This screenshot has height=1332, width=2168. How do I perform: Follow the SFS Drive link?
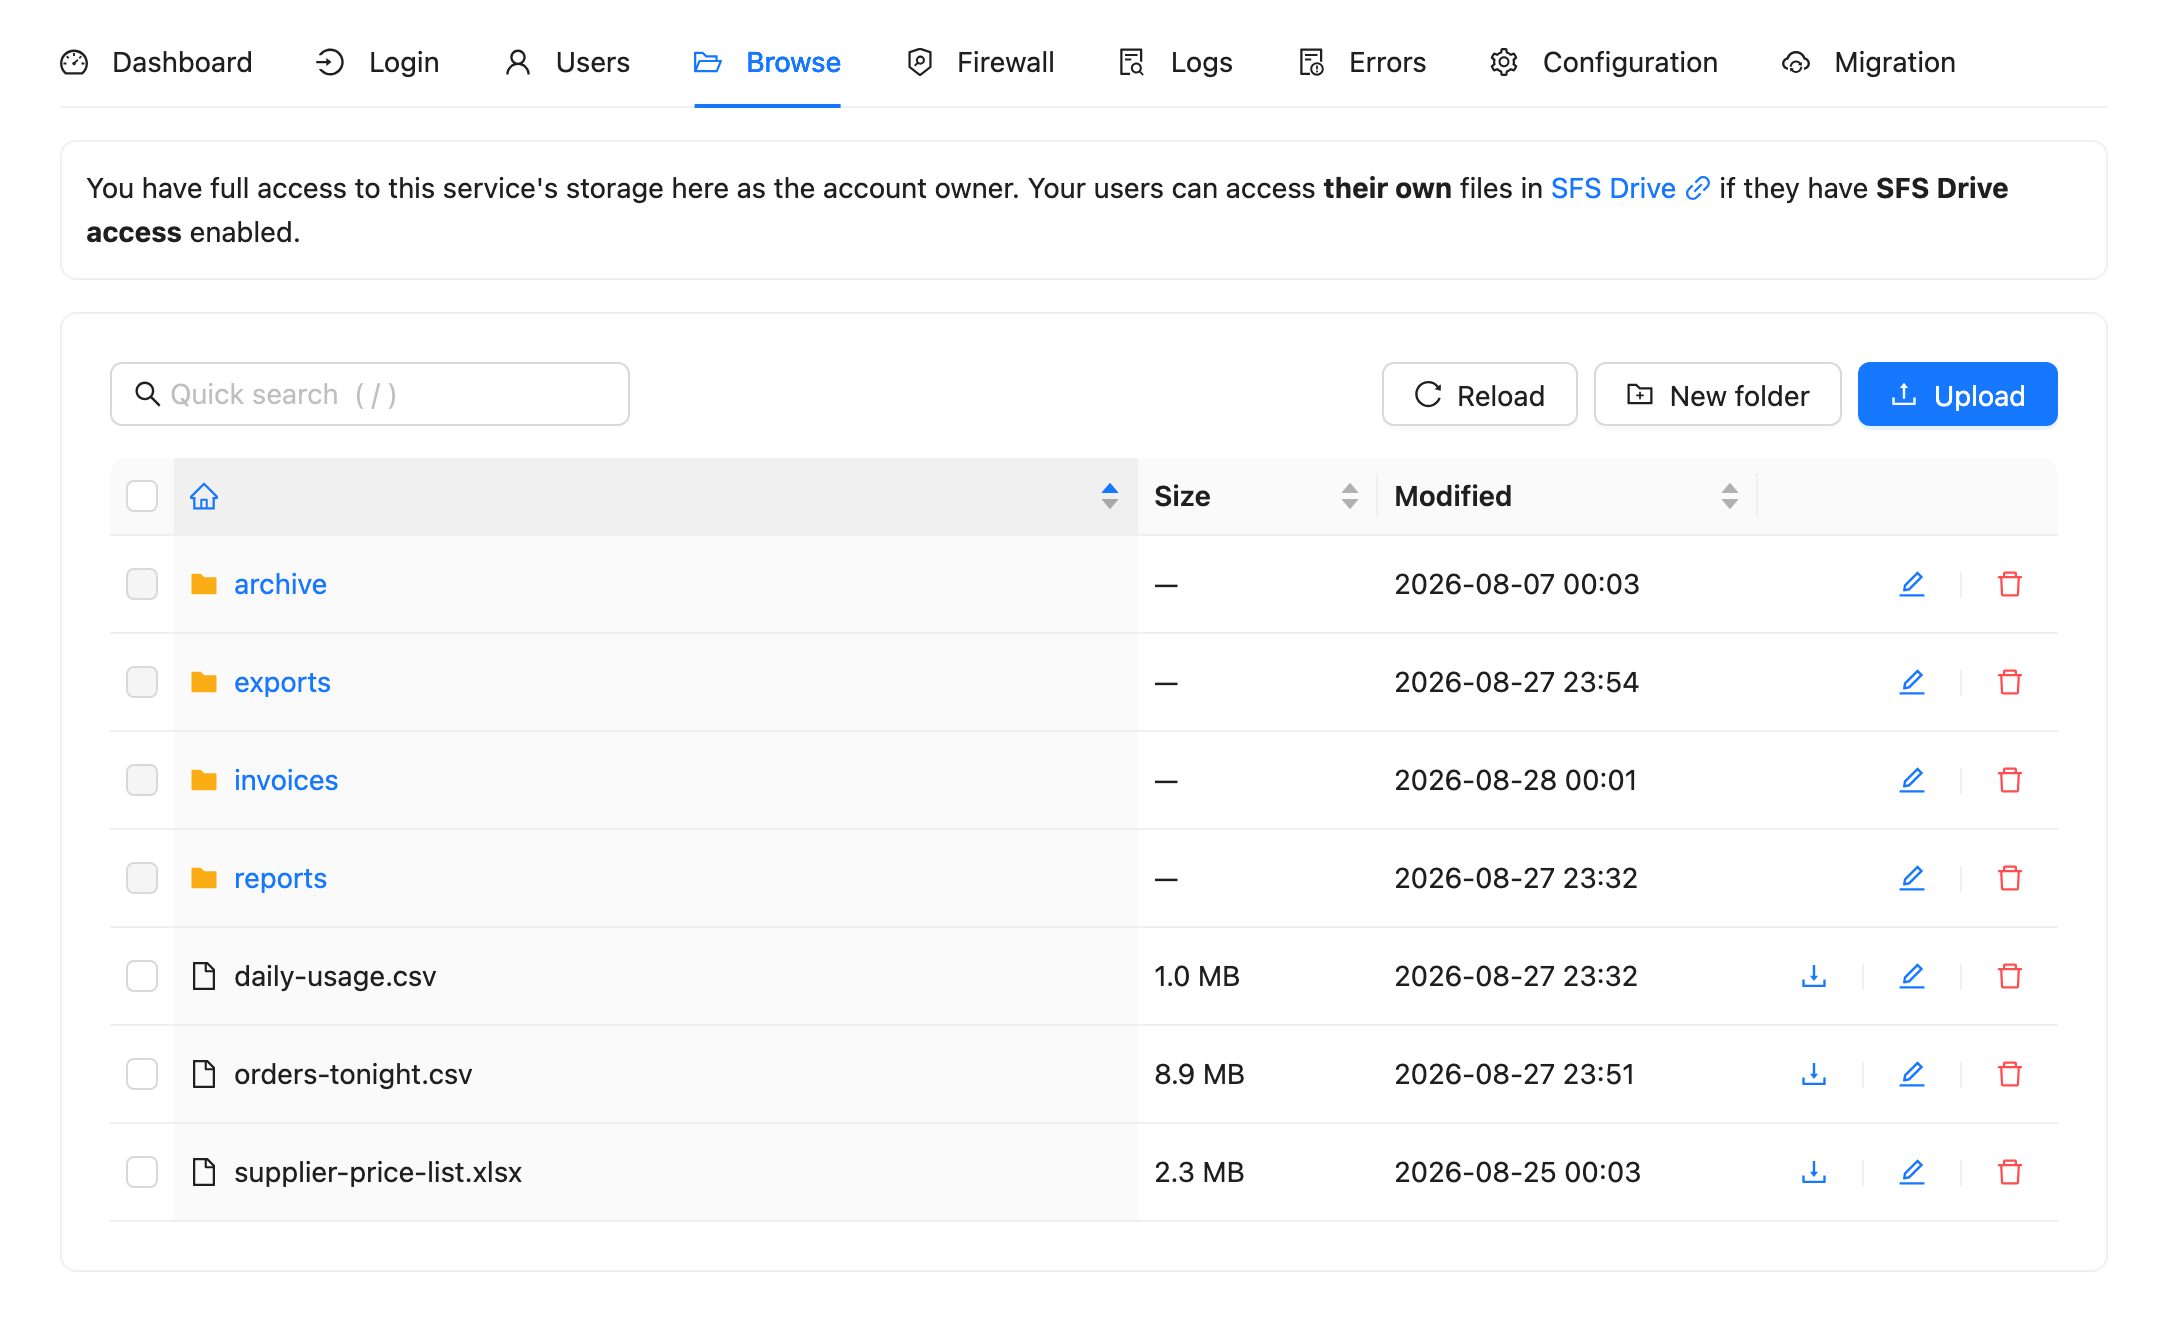(1630, 188)
